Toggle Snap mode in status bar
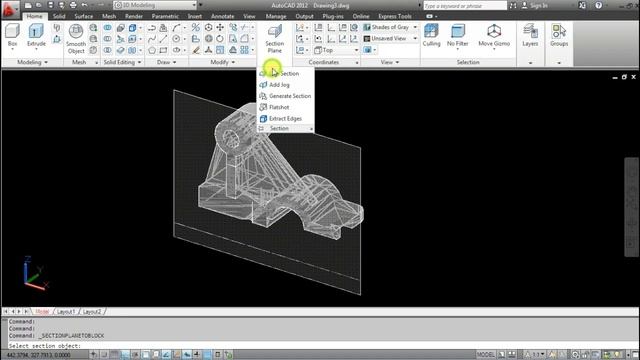 click(x=104, y=354)
